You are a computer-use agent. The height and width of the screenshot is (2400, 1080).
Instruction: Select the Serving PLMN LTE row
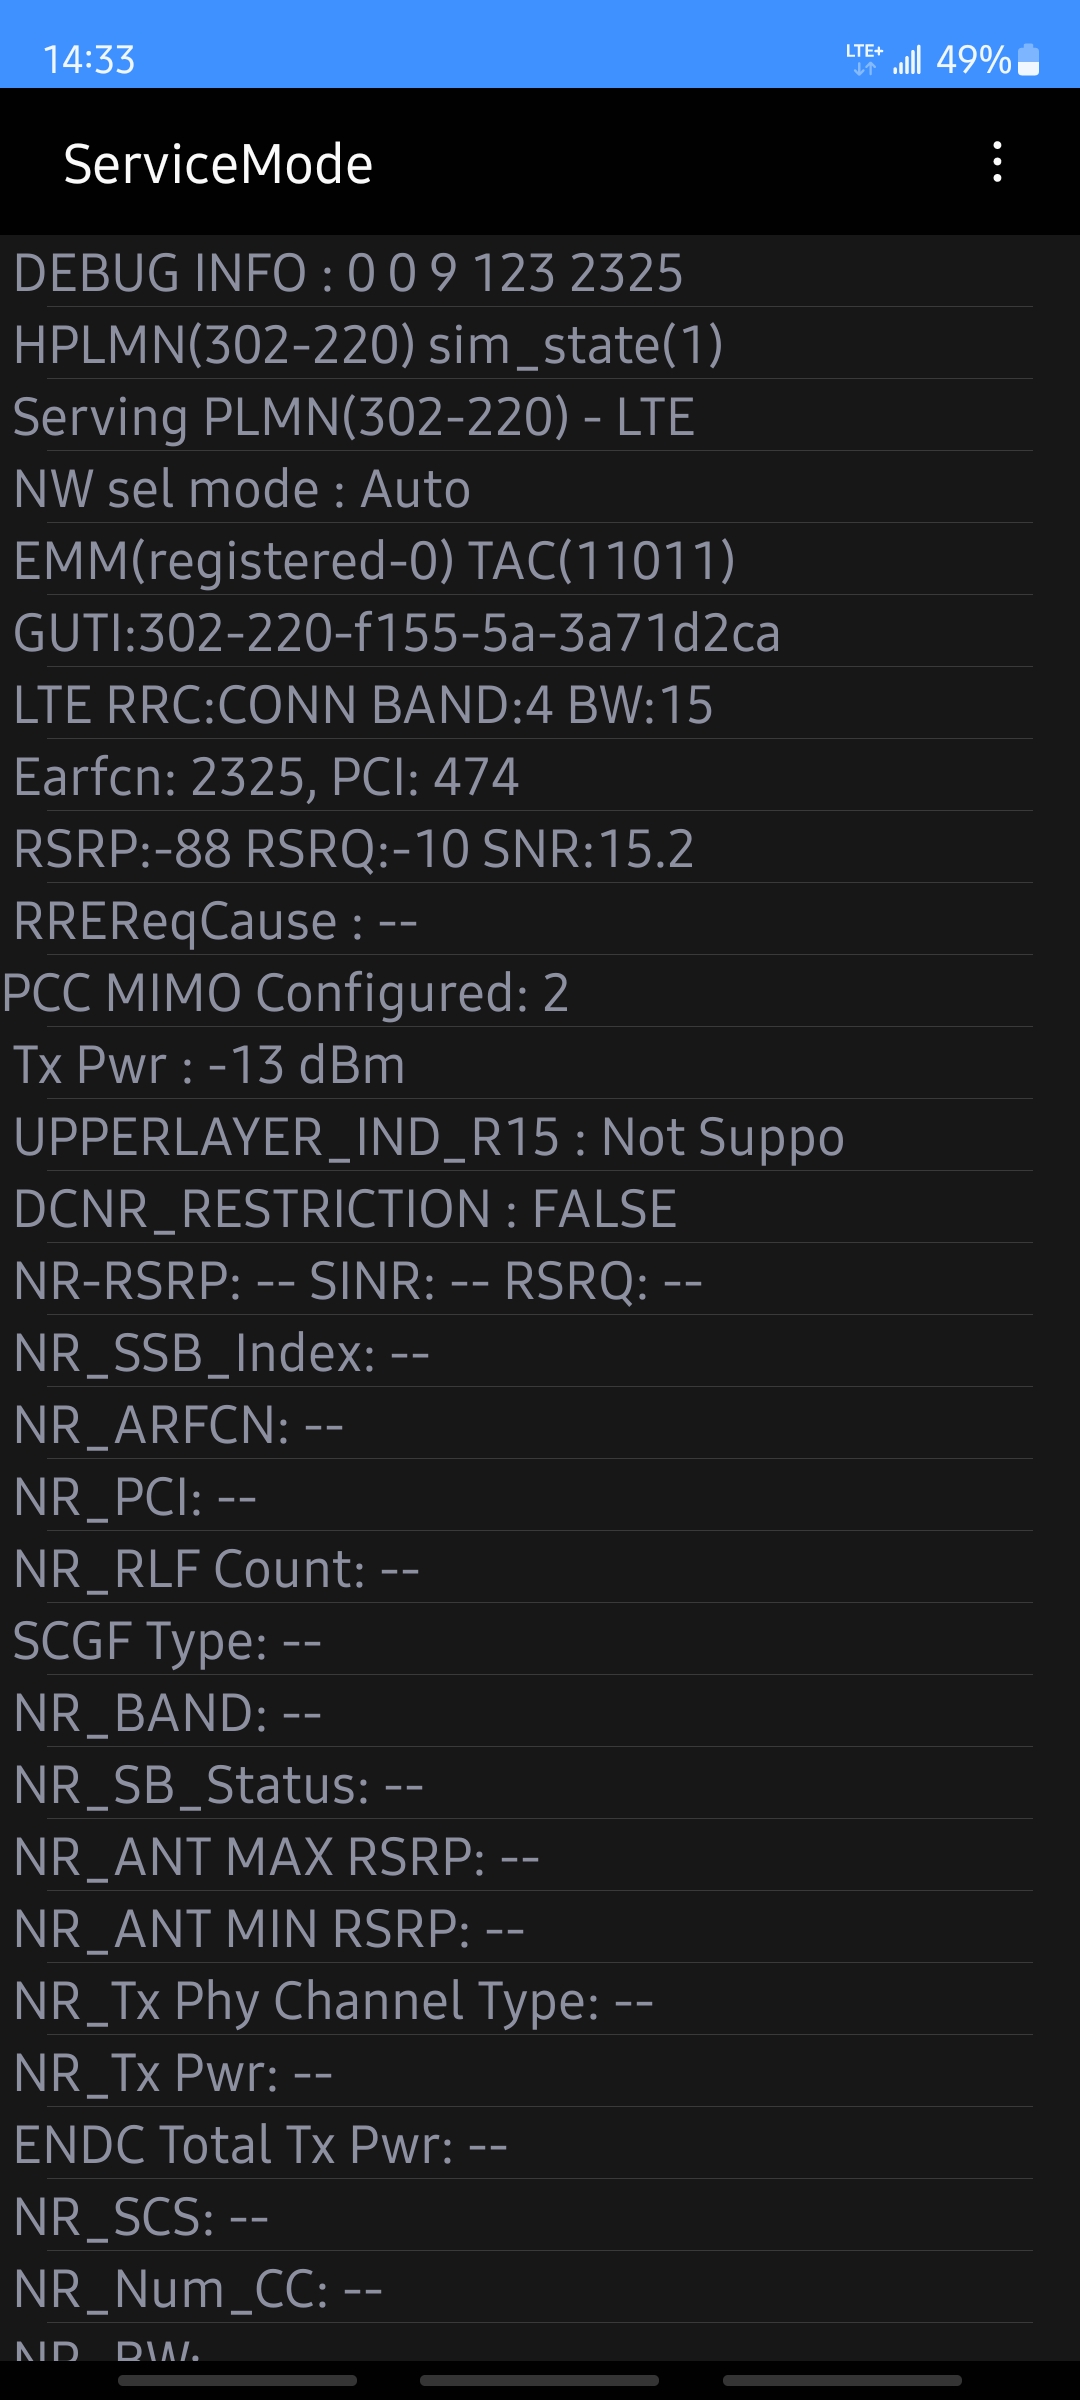(355, 417)
